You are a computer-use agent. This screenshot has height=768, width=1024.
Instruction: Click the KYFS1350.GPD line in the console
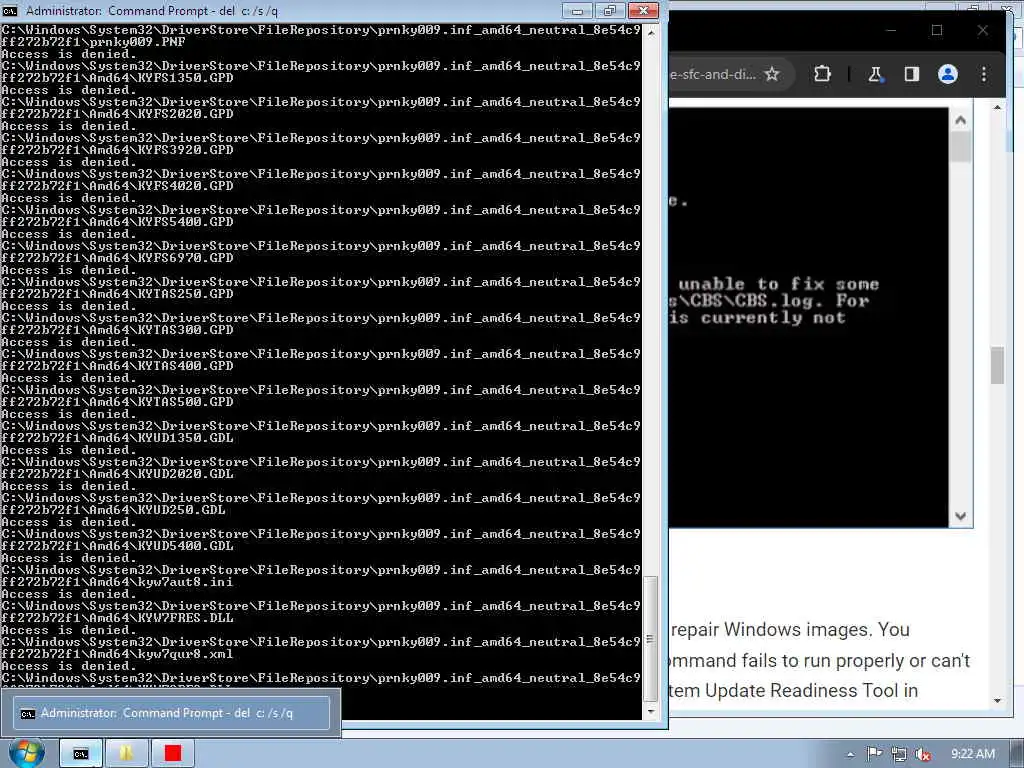(x=118, y=78)
